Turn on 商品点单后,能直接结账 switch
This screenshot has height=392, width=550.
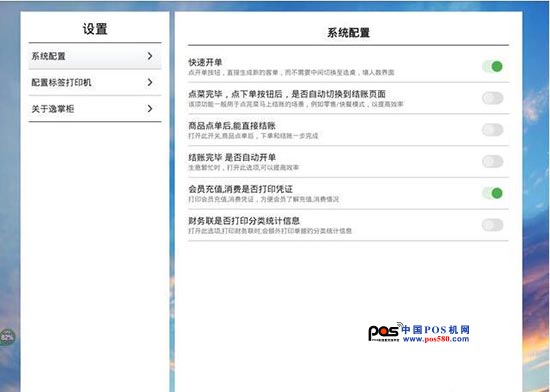click(x=492, y=130)
